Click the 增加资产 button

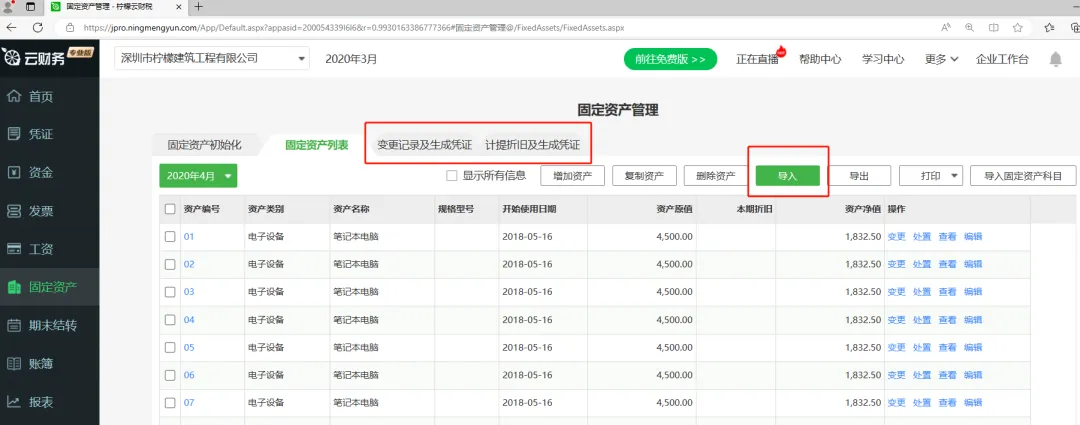click(x=572, y=176)
